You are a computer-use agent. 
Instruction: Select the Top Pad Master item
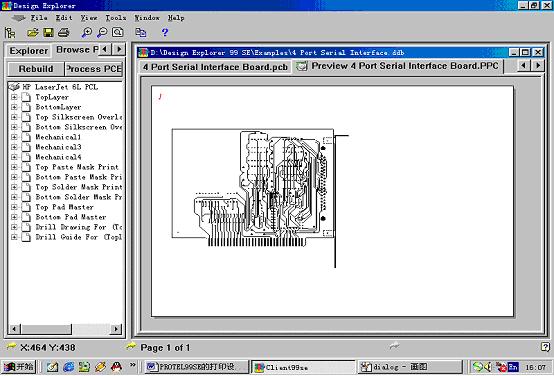65,207
